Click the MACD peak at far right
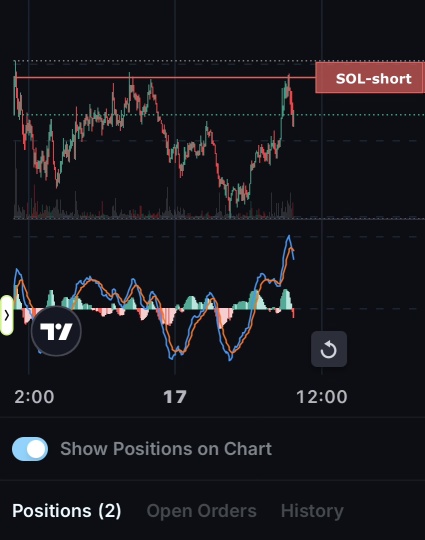 289,236
